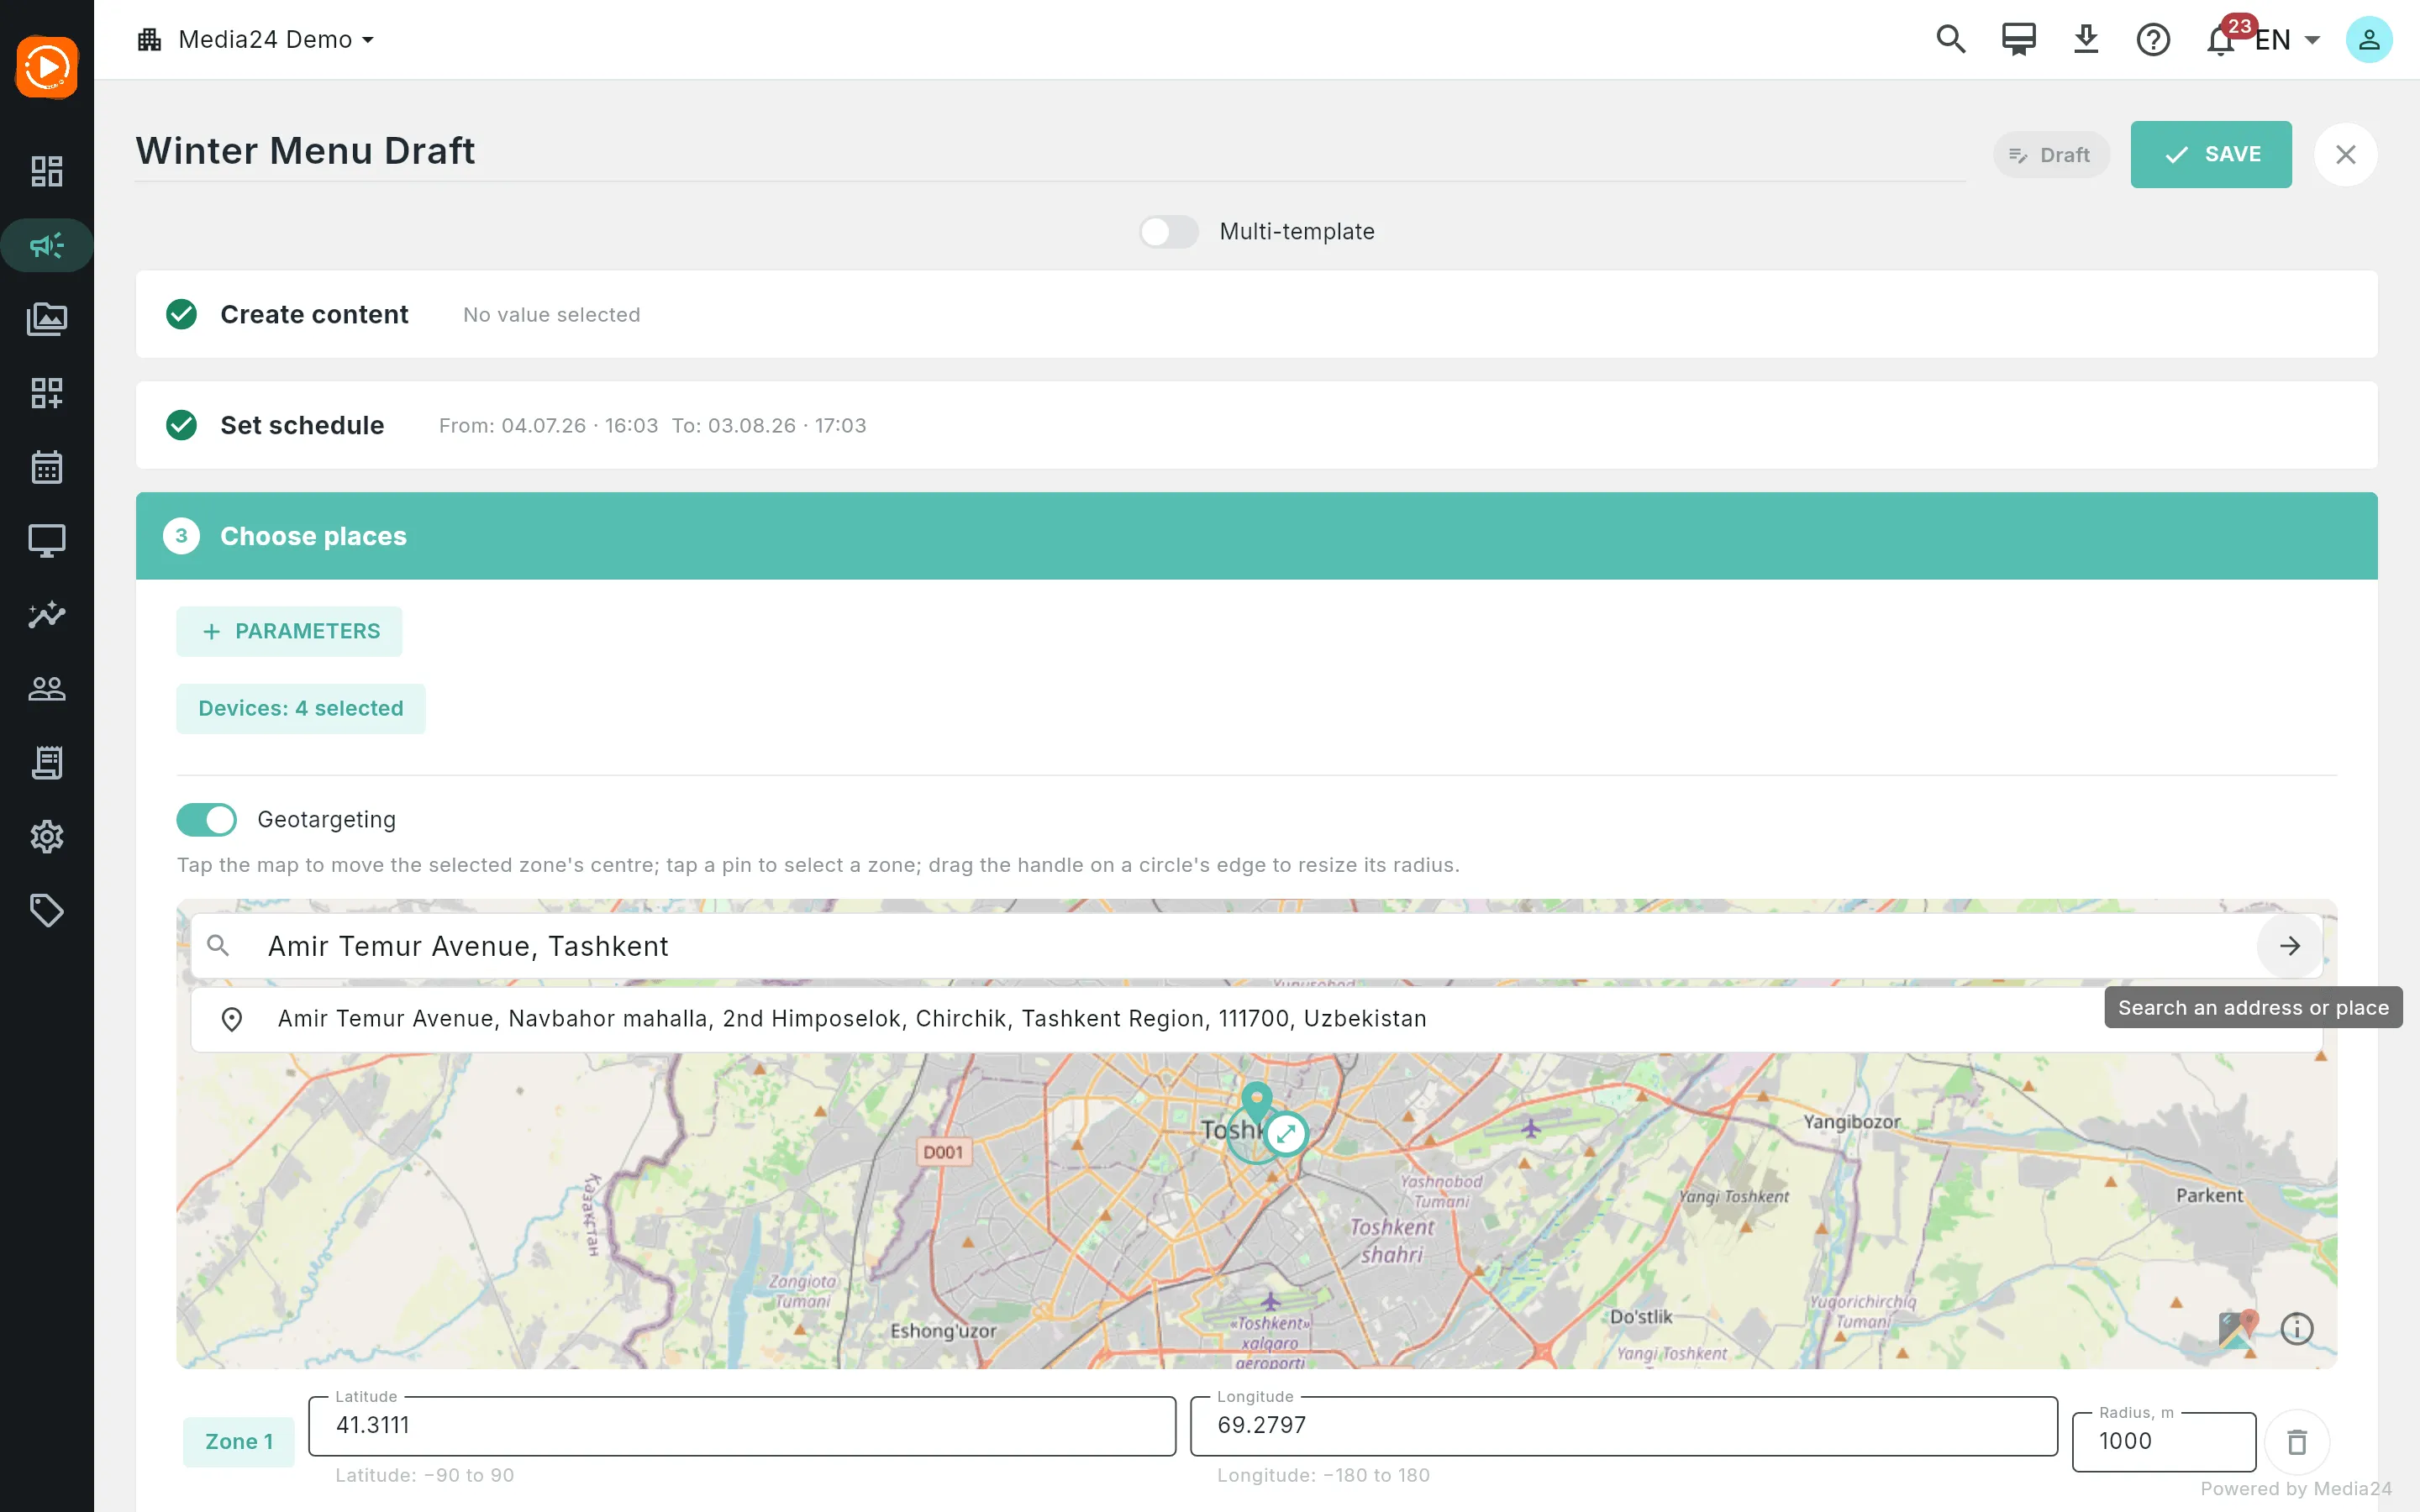Screen dimensions: 2420x1512
Task: Open the widgets add sidebar icon
Action: point(47,393)
